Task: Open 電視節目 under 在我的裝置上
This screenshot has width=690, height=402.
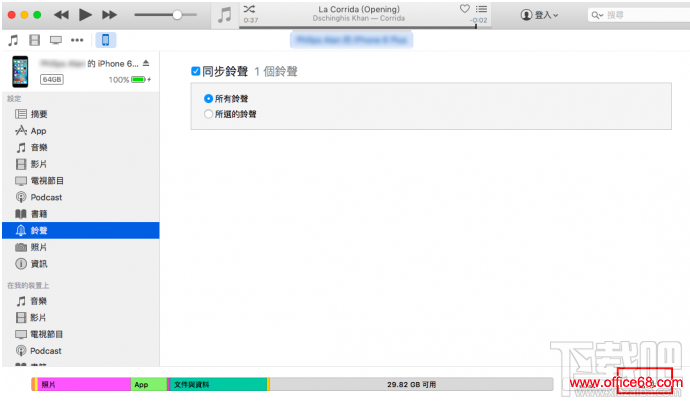Action: (x=81, y=334)
